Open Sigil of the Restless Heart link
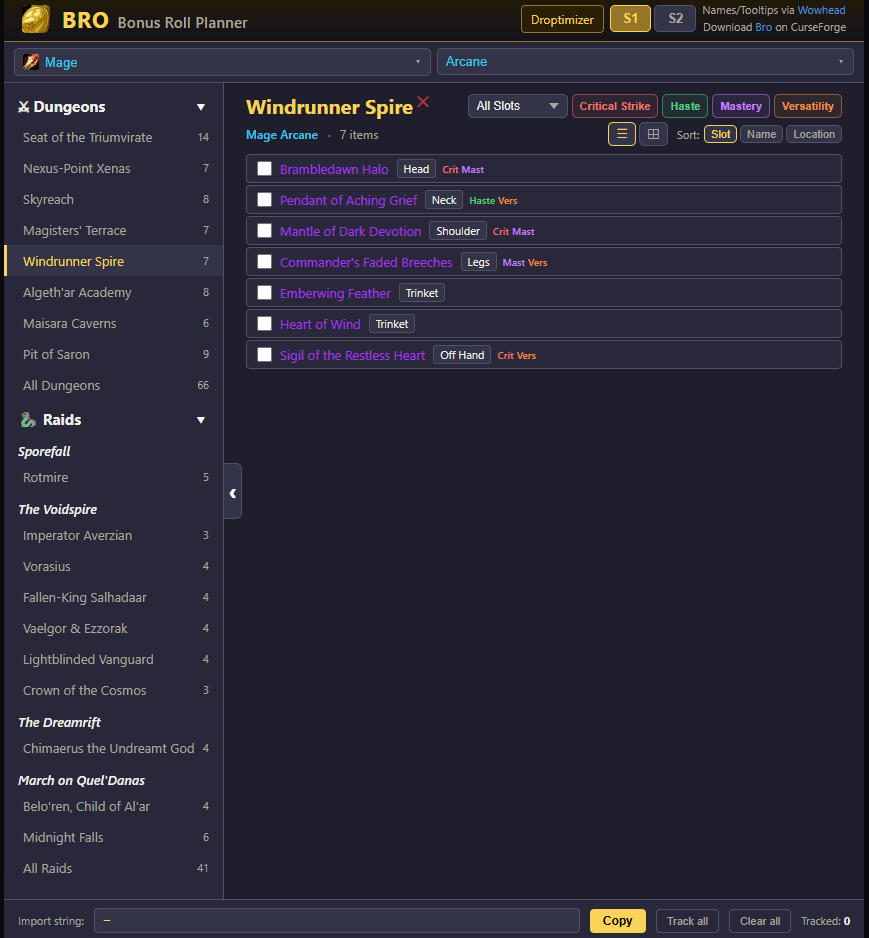Image resolution: width=869 pixels, height=938 pixels. [352, 355]
